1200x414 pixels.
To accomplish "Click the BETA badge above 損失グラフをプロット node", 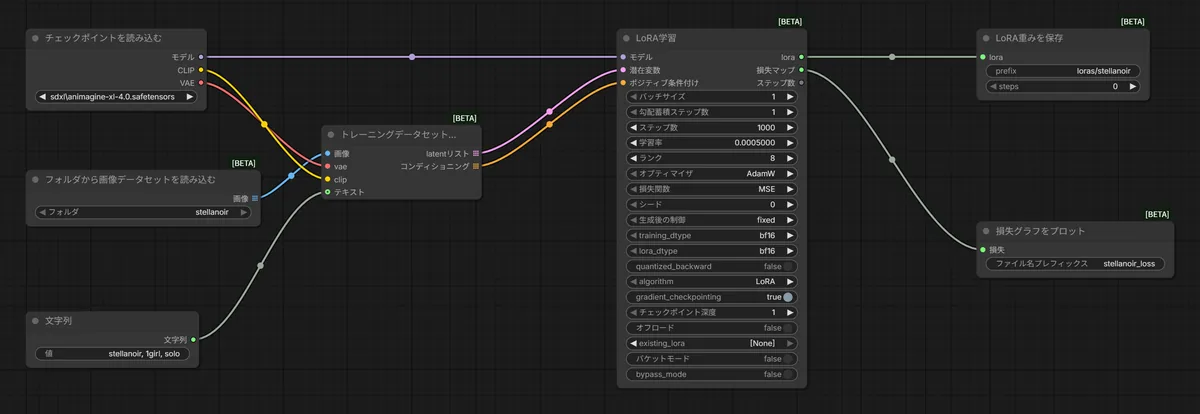I will coord(1157,214).
